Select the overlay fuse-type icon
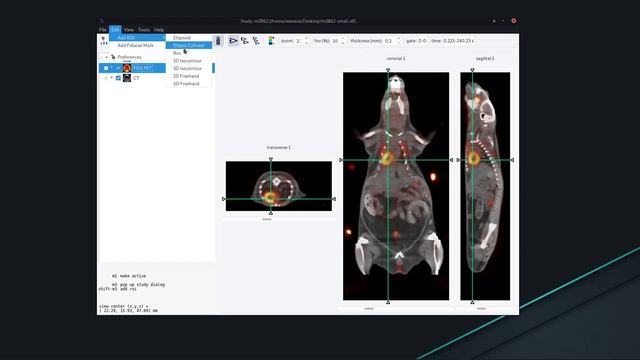 coord(245,41)
